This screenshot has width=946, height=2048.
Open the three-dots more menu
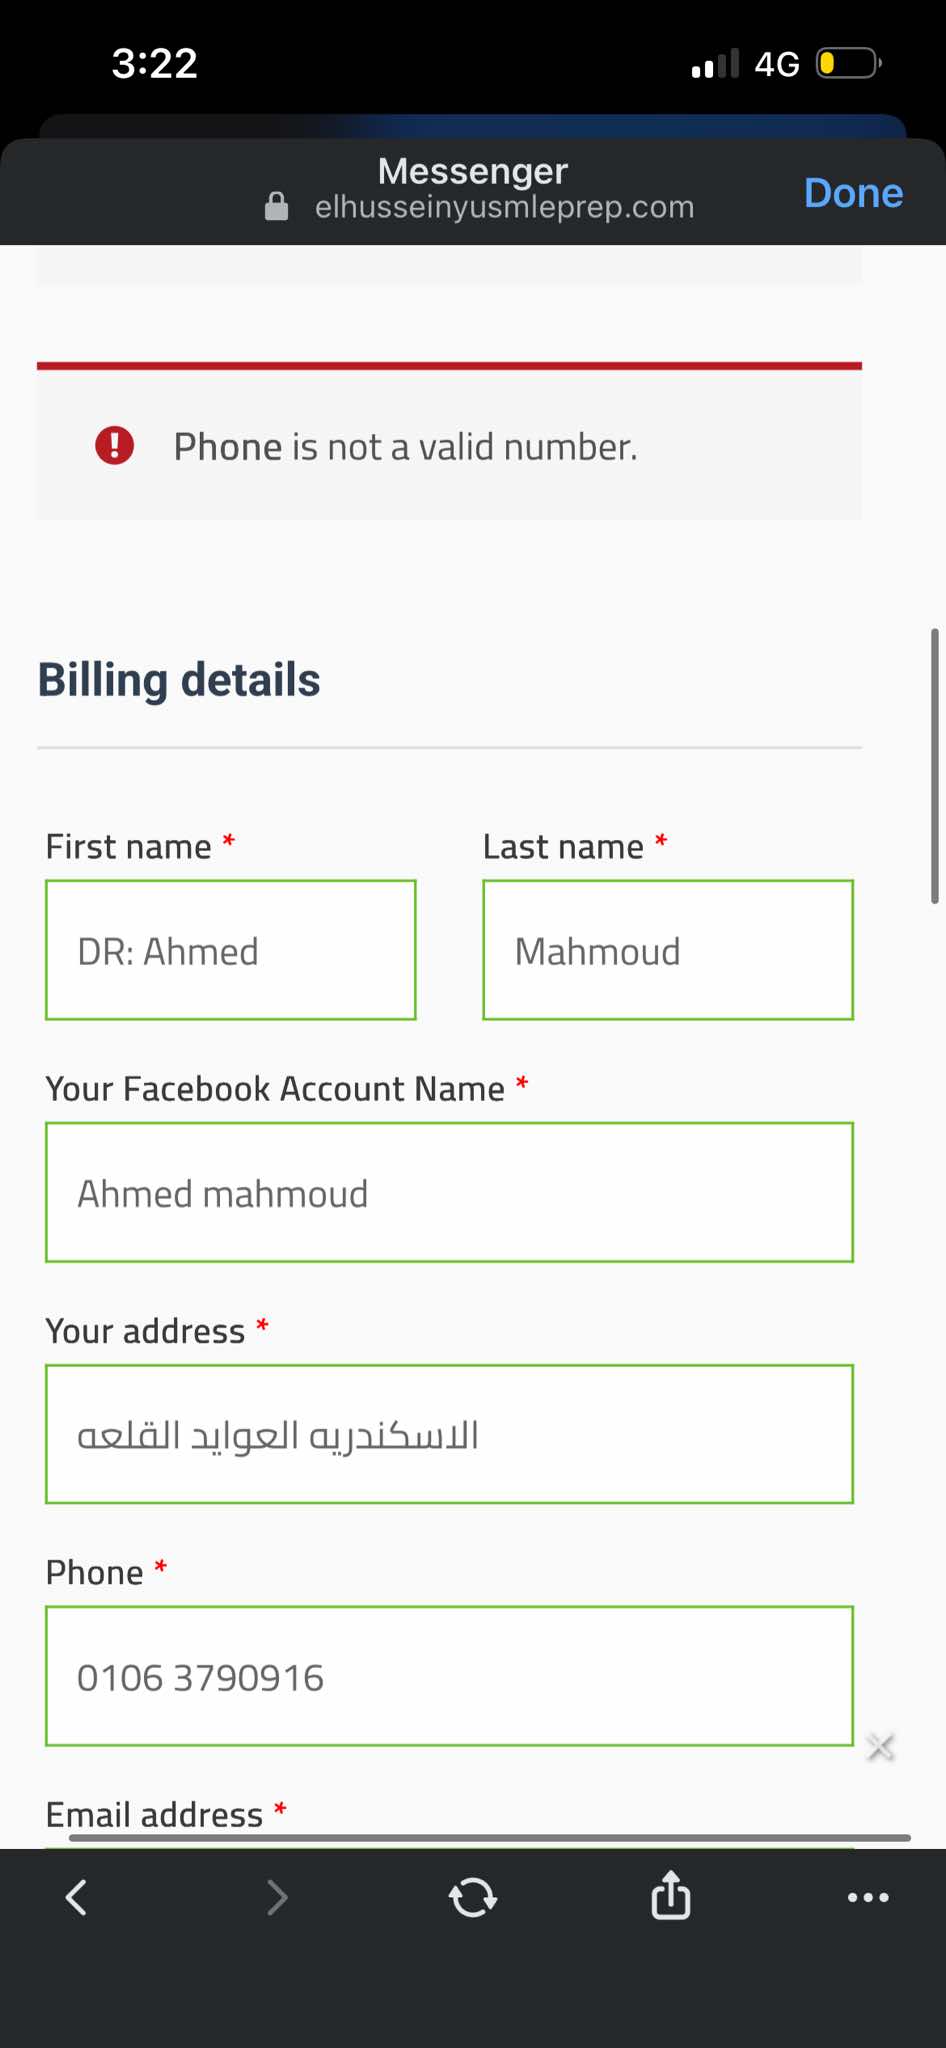(867, 1897)
